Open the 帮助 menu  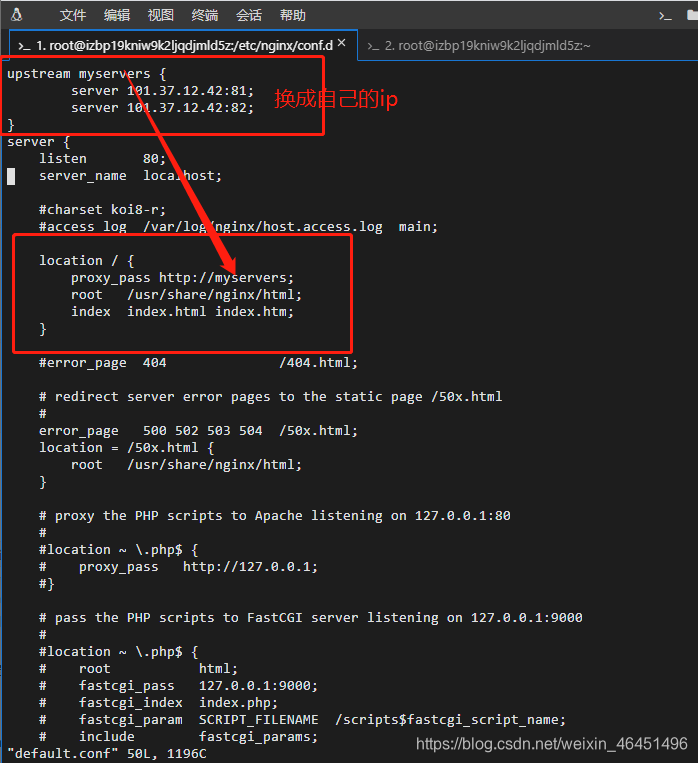pos(293,15)
